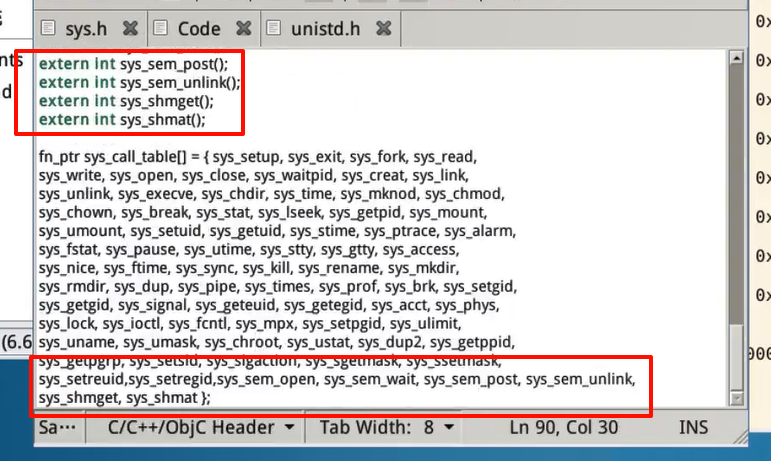Click on sys_sem_unlink in the call table

(x=580, y=379)
